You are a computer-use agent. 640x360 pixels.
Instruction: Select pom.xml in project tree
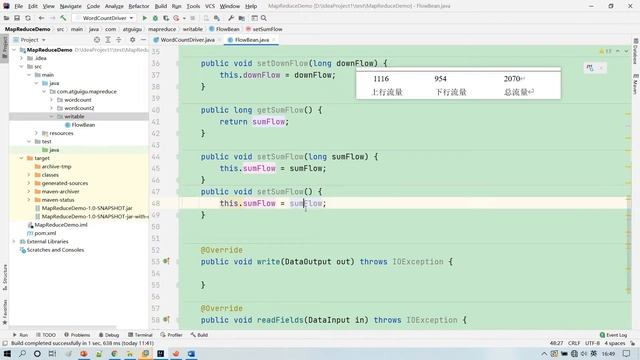pyautogui.click(x=45, y=233)
